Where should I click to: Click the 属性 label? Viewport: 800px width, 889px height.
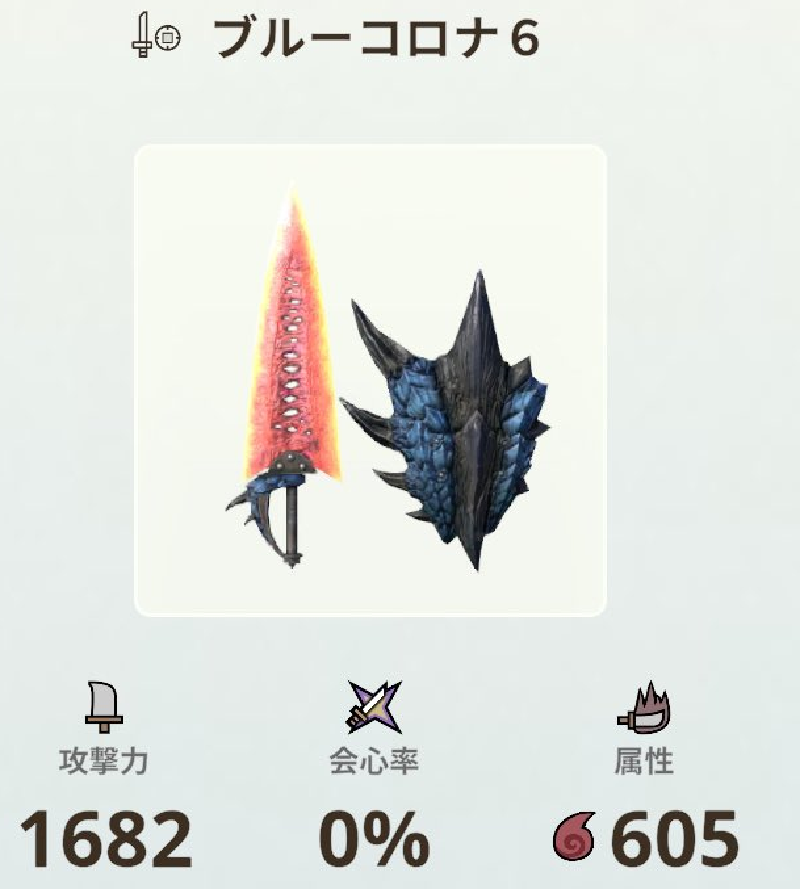coord(644,761)
